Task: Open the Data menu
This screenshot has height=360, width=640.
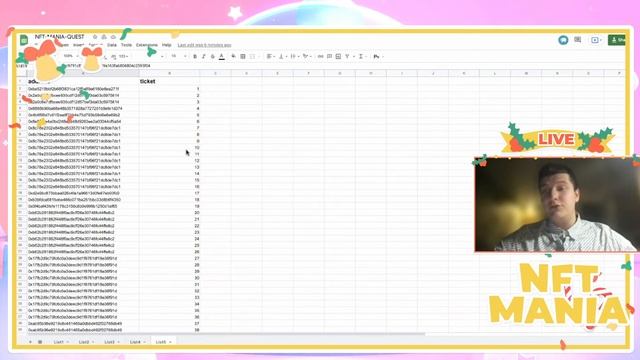Action: pos(112,45)
